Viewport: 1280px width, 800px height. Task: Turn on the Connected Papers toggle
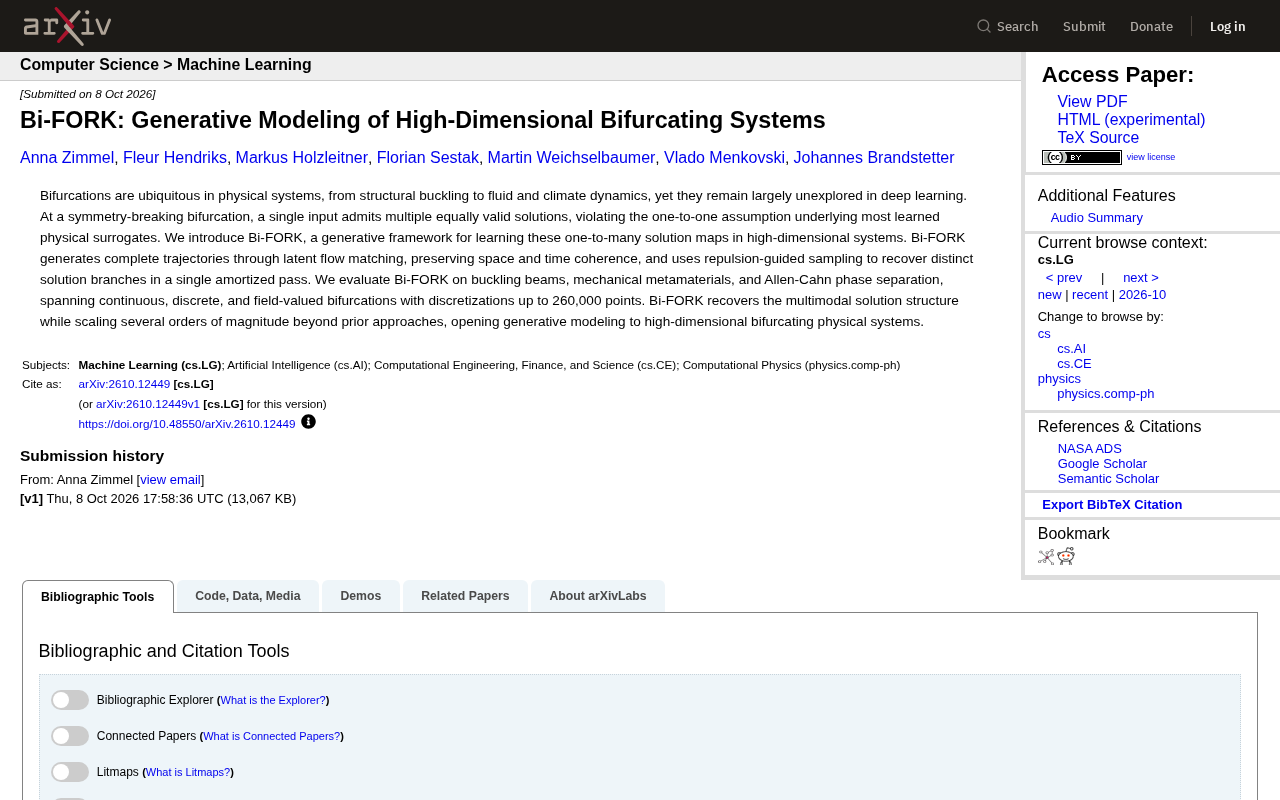pyautogui.click(x=70, y=736)
